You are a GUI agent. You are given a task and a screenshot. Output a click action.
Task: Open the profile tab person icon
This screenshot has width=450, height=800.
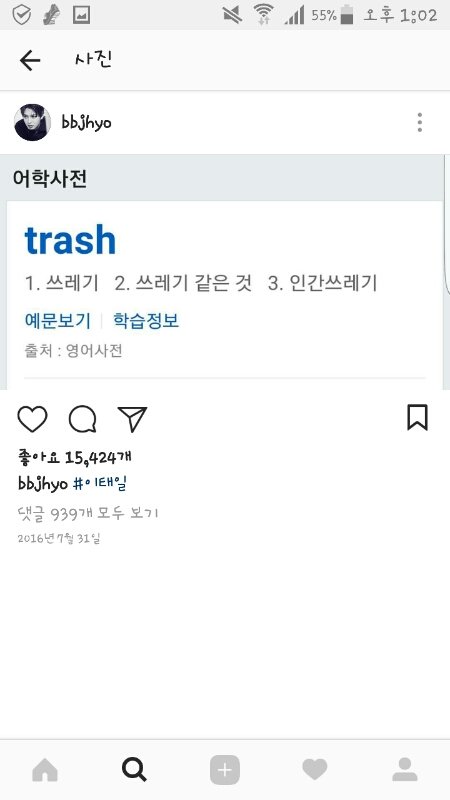405,769
